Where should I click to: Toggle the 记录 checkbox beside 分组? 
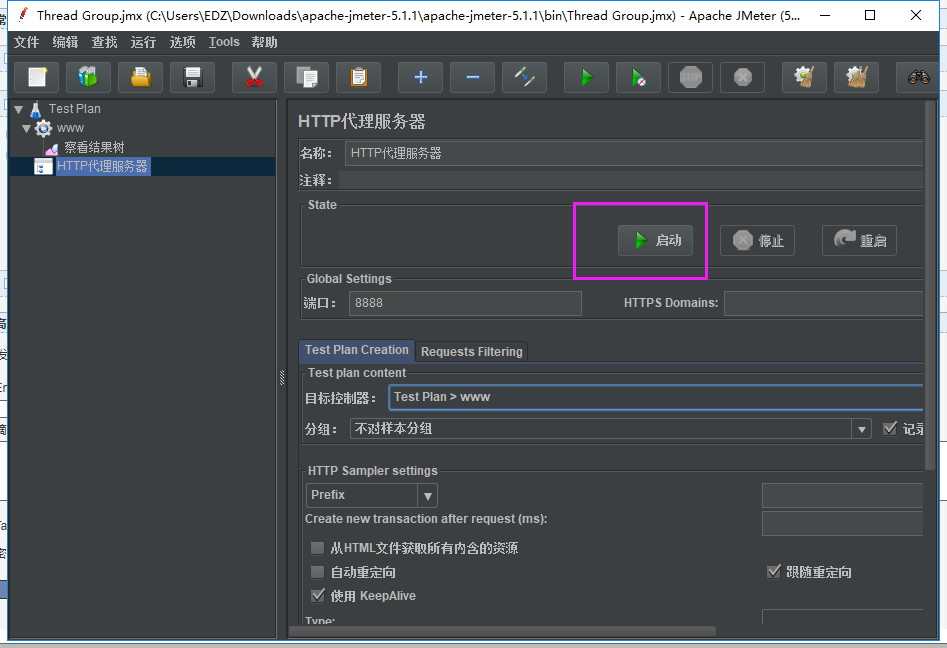(890, 429)
